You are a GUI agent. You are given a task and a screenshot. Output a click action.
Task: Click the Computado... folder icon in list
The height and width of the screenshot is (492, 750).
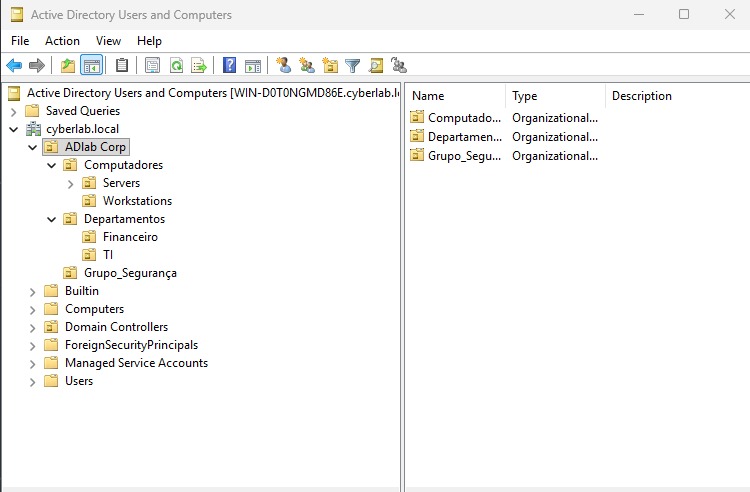click(x=417, y=117)
